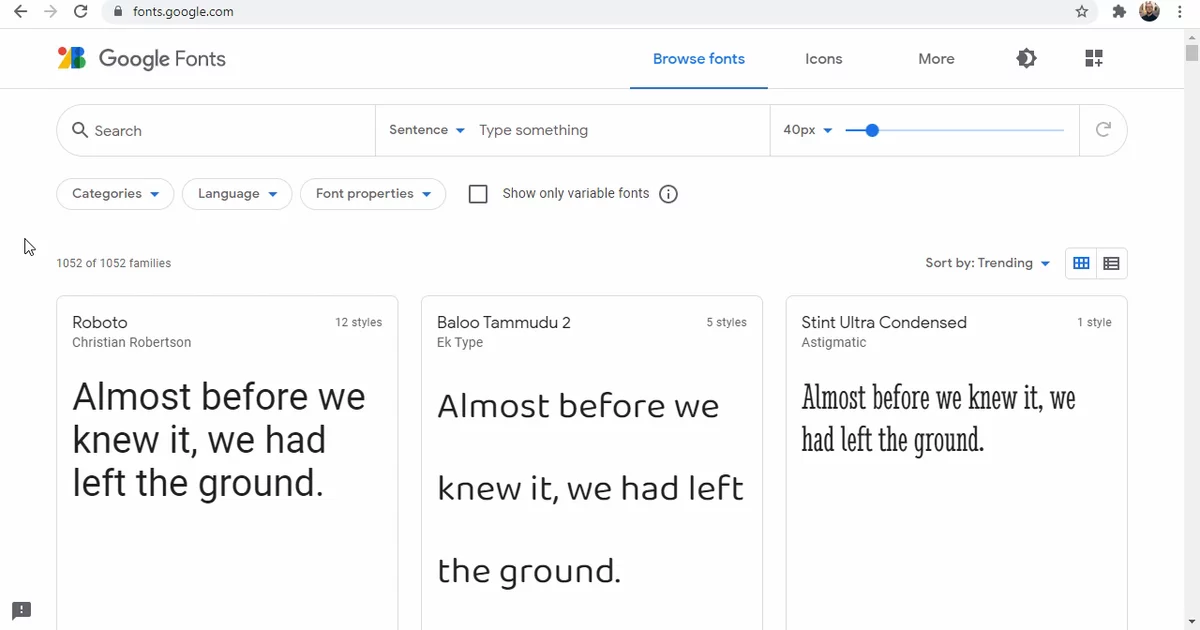The width and height of the screenshot is (1200, 630).
Task: Enable Show only variable fonts checkbox
Action: [478, 194]
